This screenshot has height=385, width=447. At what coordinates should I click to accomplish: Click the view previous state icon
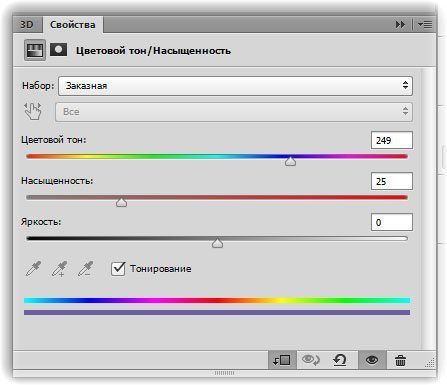(x=311, y=360)
